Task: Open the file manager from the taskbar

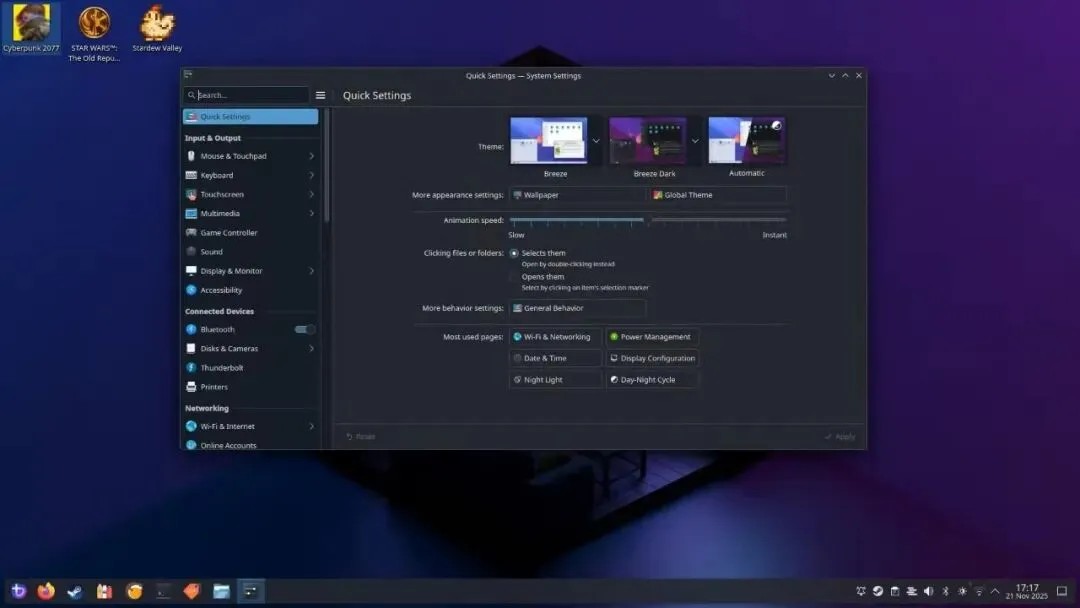Action: pos(221,591)
